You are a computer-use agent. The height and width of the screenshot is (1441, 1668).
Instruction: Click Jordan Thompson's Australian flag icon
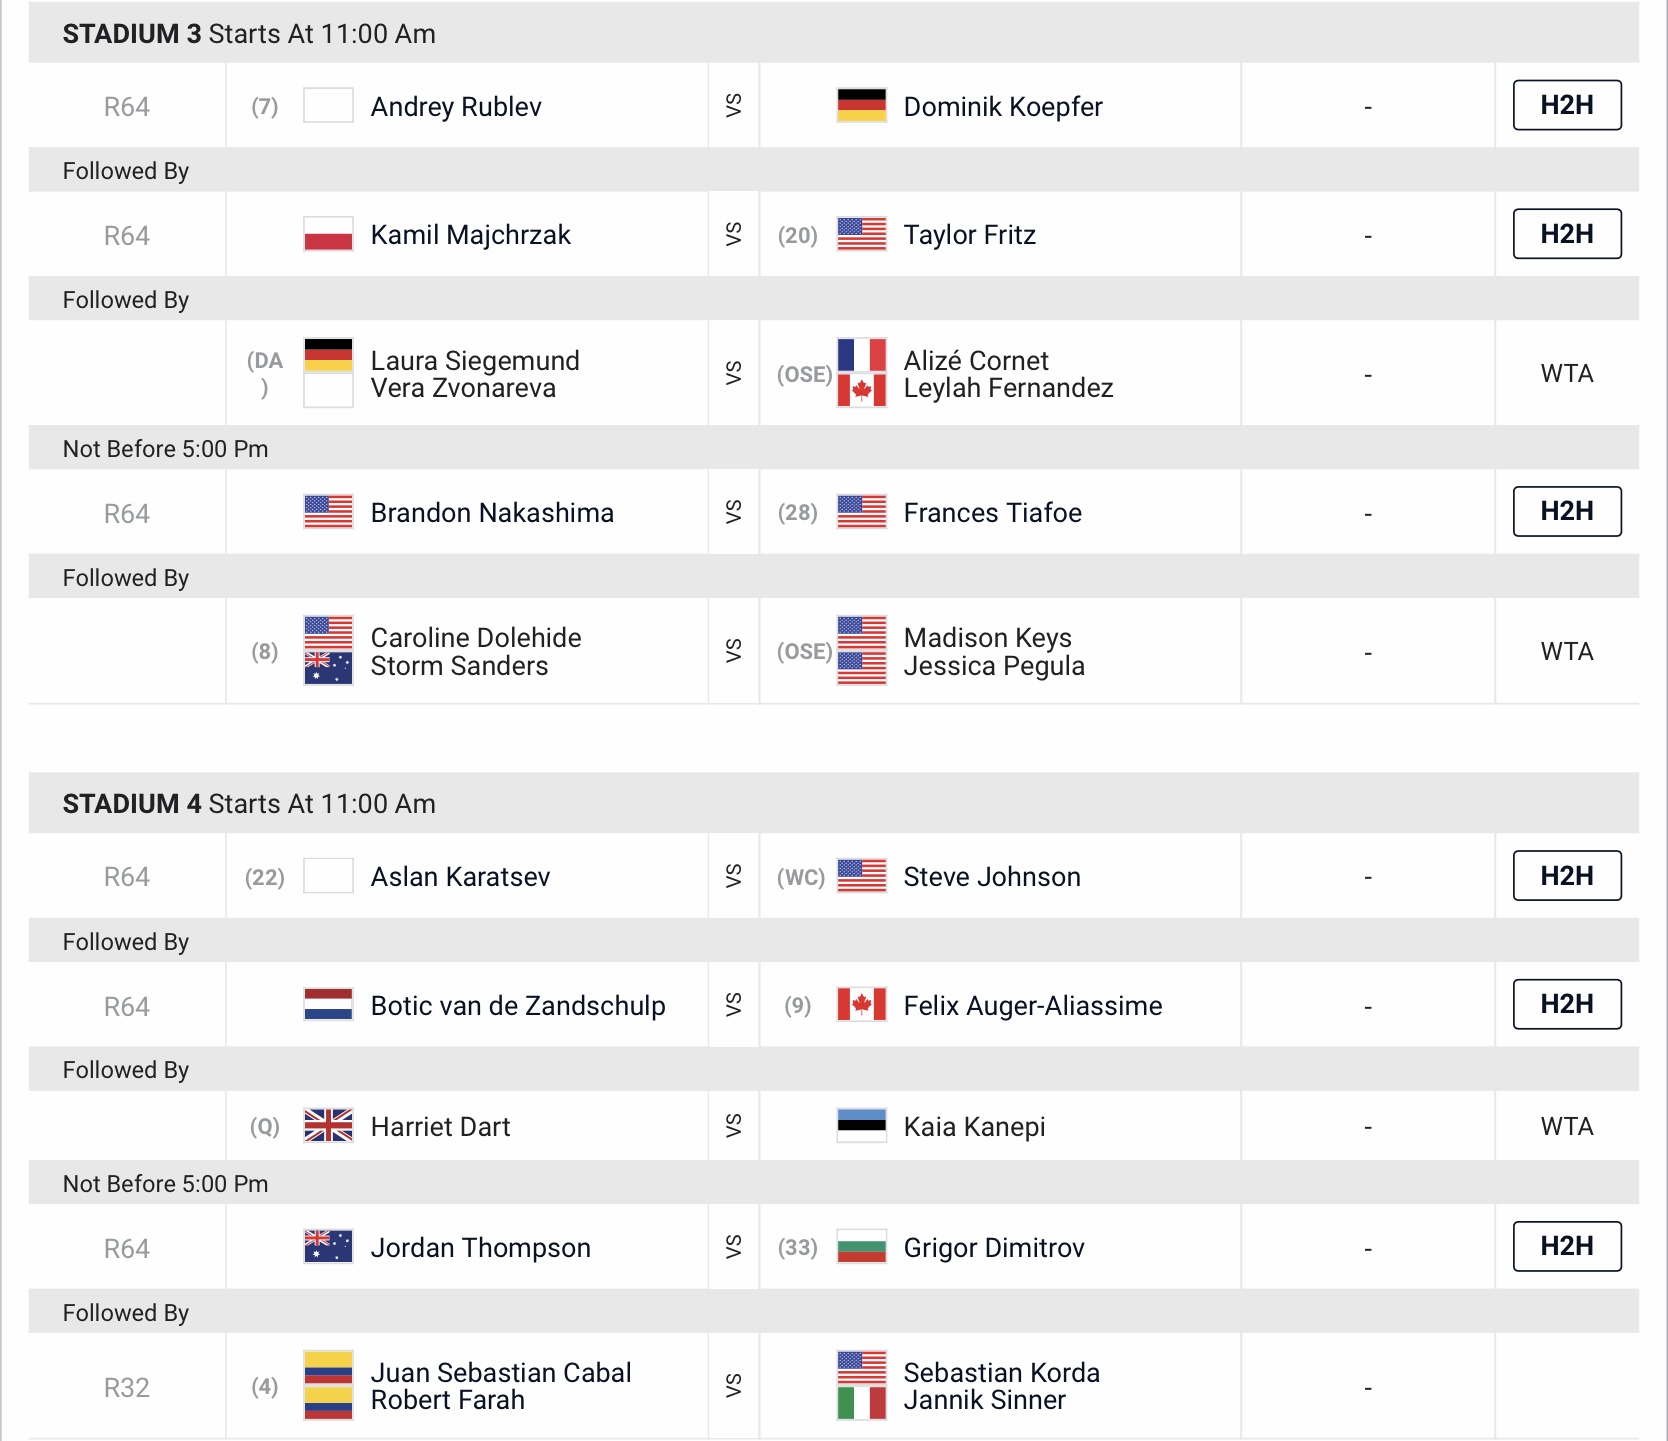[328, 1247]
